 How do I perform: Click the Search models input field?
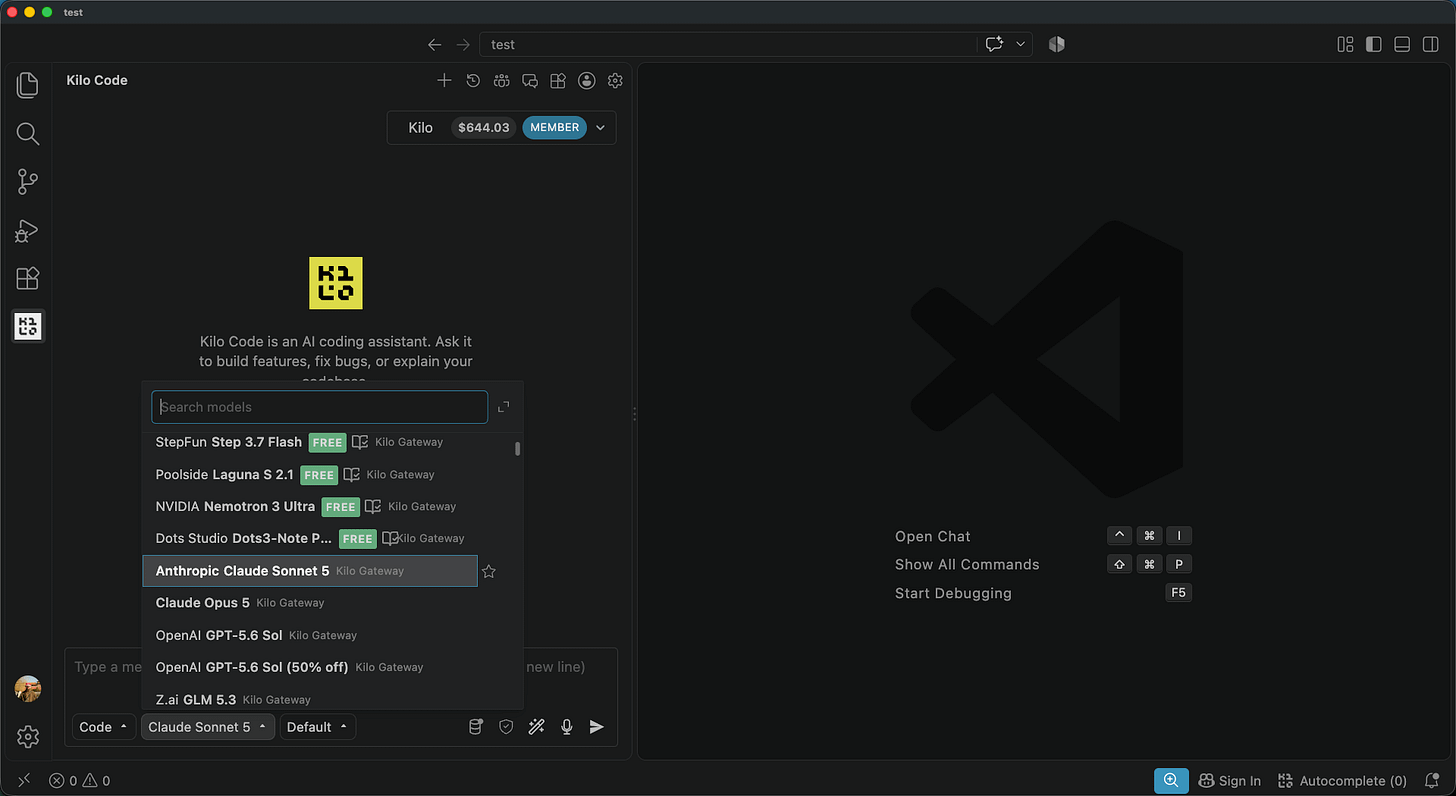pos(319,407)
